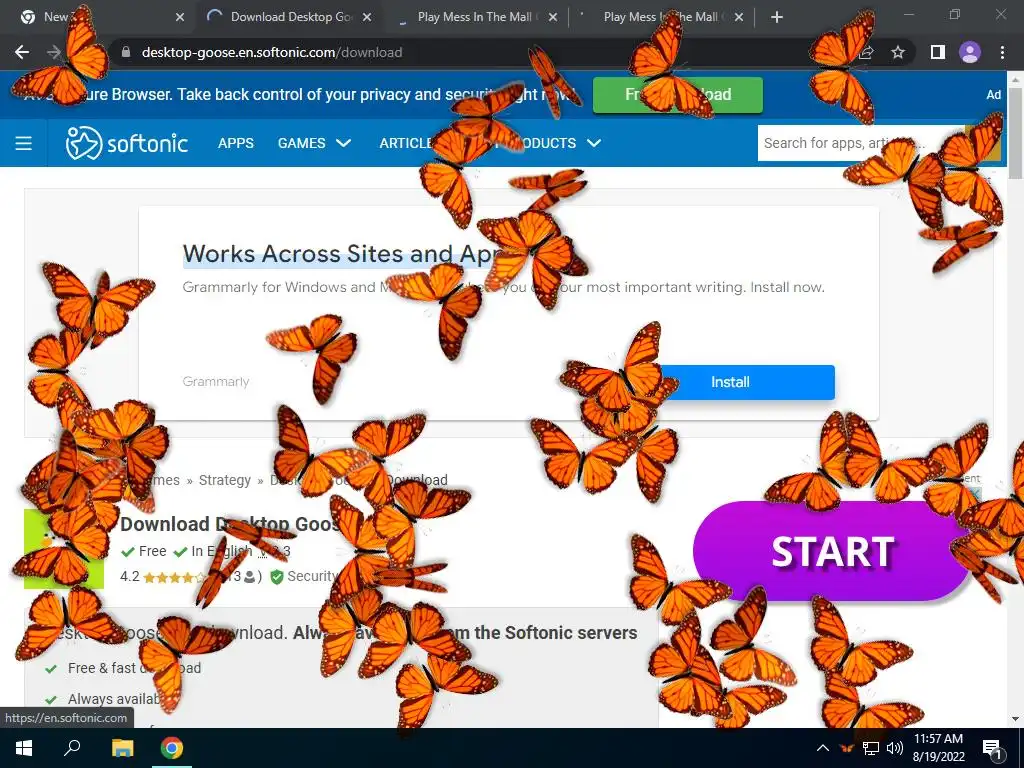Open Windows taskbar search
The height and width of the screenshot is (768, 1024).
[x=72, y=748]
